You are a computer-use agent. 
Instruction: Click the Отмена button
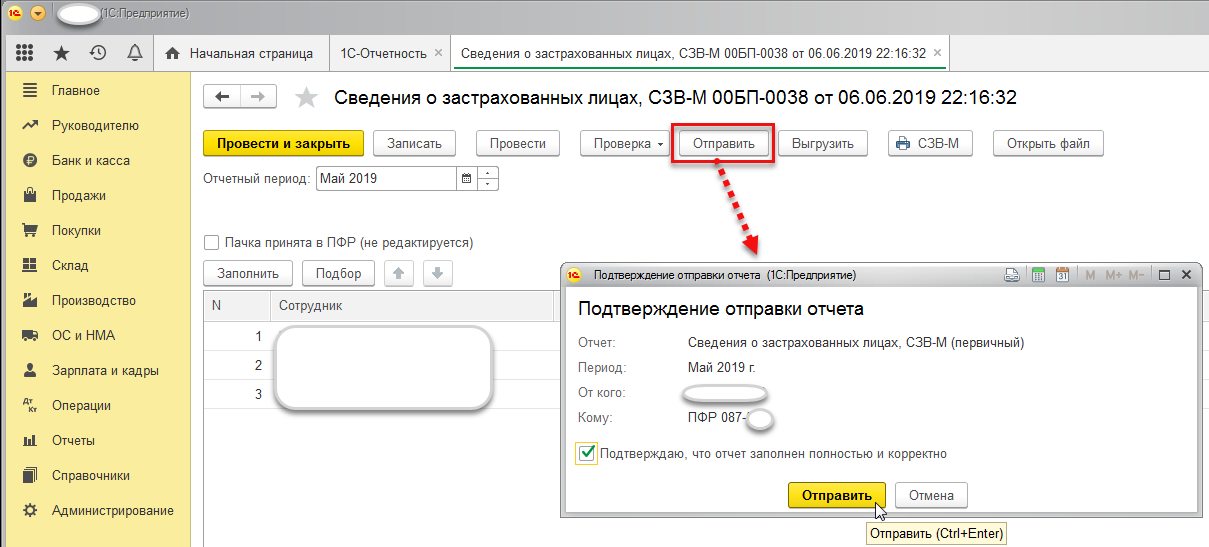coord(931,495)
